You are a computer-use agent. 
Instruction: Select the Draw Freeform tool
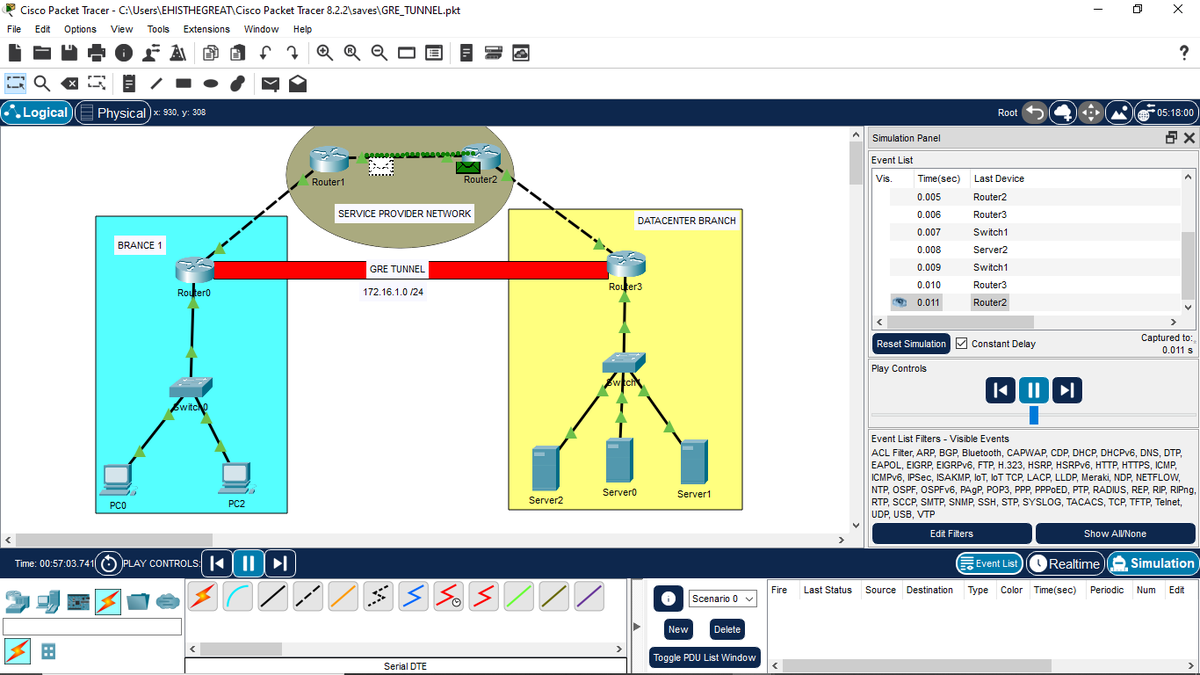(237, 83)
